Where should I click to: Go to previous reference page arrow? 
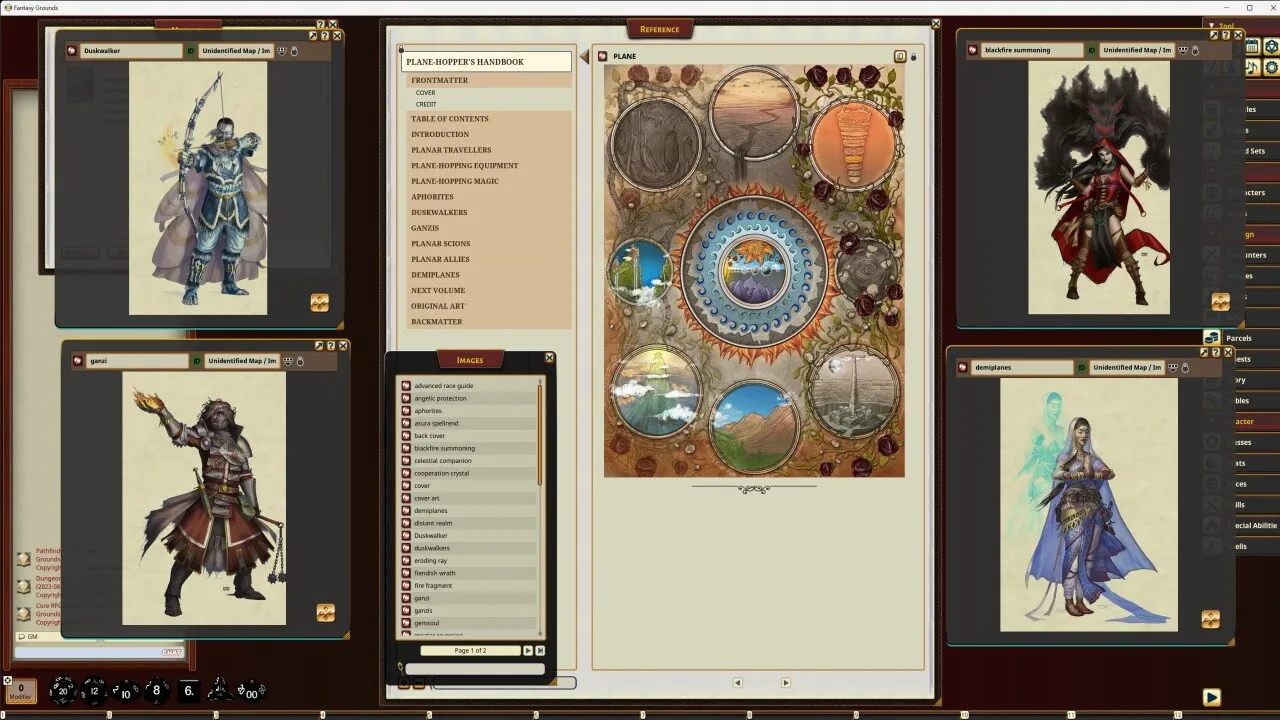coord(738,683)
